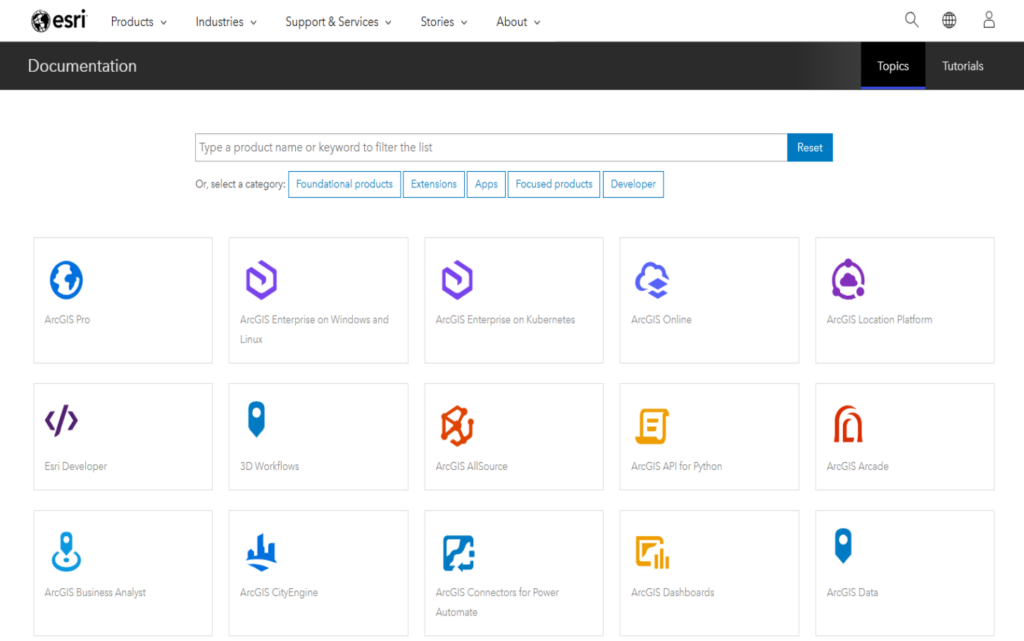Focus the product name filter field

click(491, 148)
